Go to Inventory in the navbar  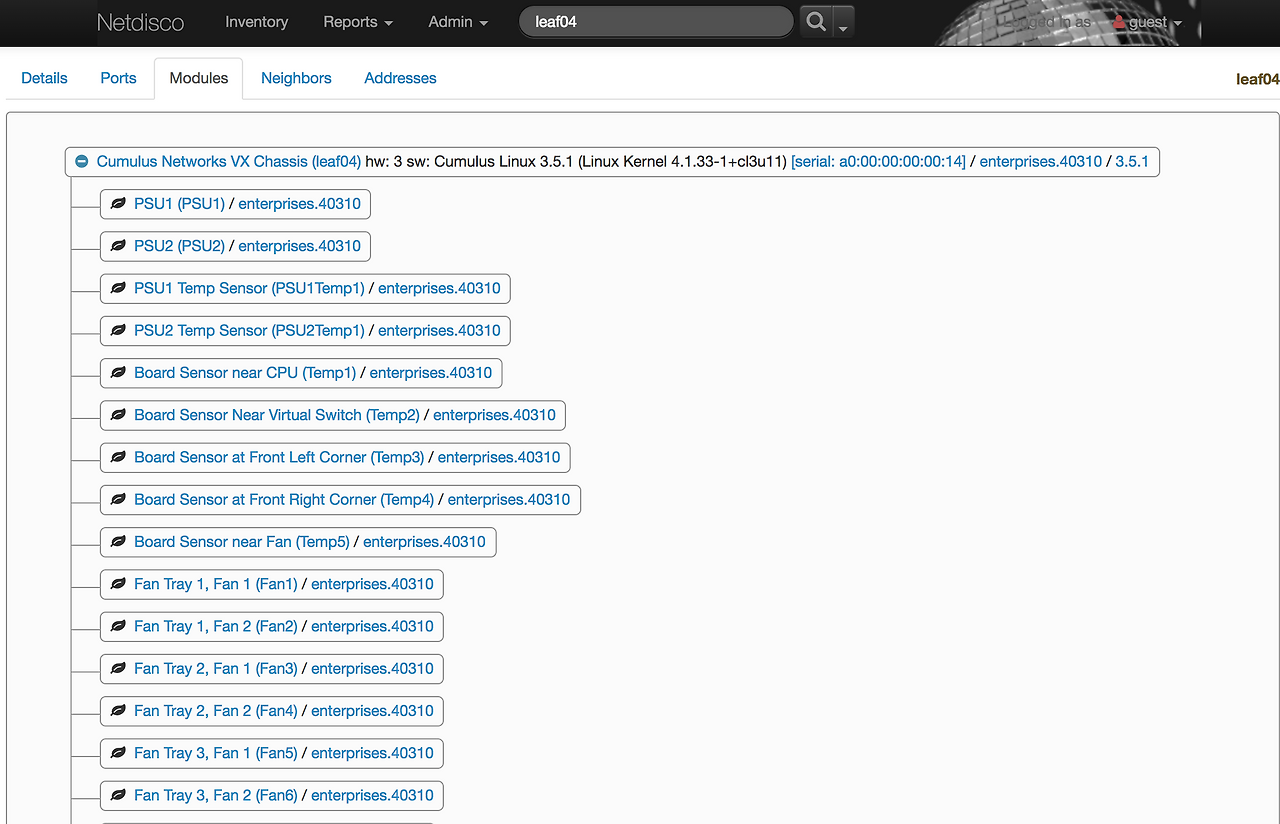pyautogui.click(x=257, y=22)
